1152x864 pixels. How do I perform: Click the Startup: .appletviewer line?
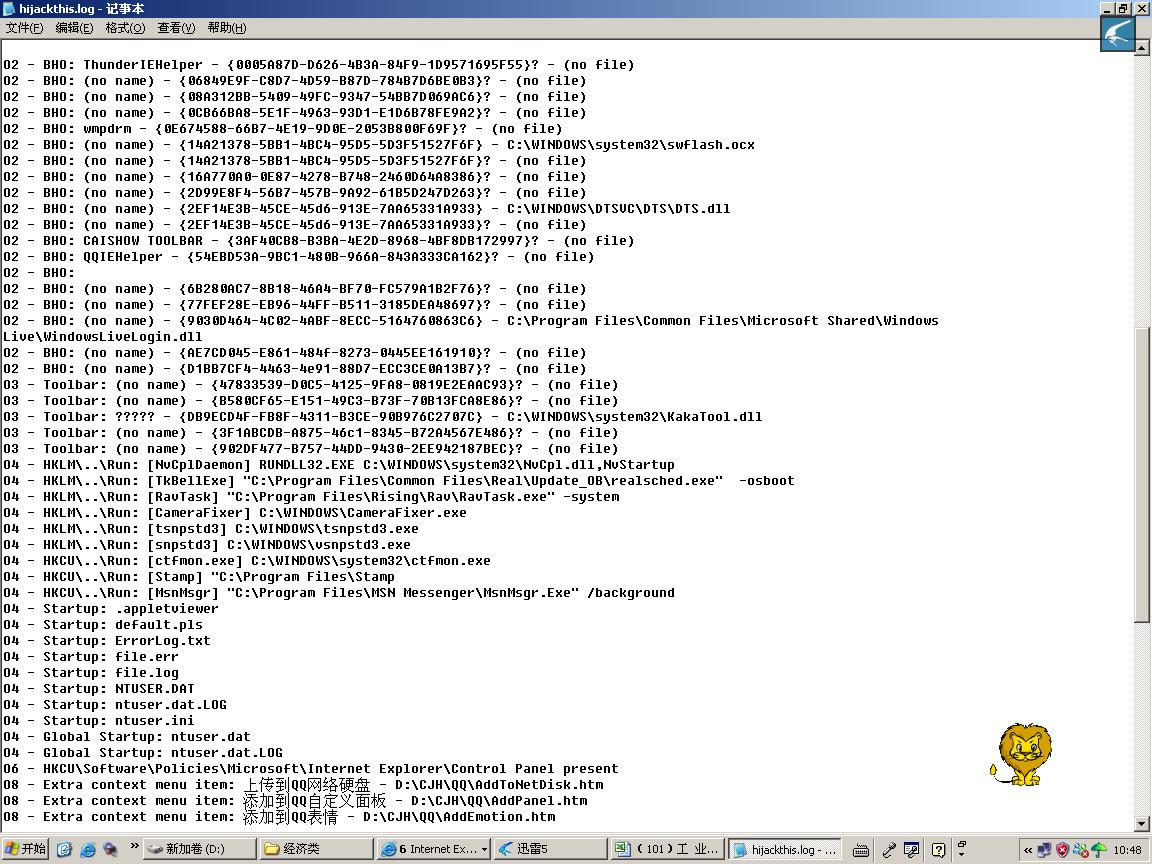111,609
